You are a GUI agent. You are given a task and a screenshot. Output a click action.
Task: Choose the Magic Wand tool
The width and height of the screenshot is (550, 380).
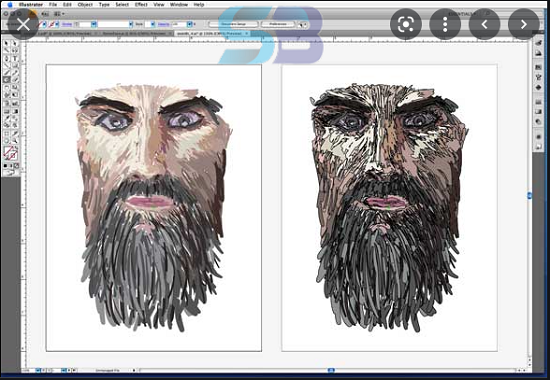pyautogui.click(x=6, y=51)
